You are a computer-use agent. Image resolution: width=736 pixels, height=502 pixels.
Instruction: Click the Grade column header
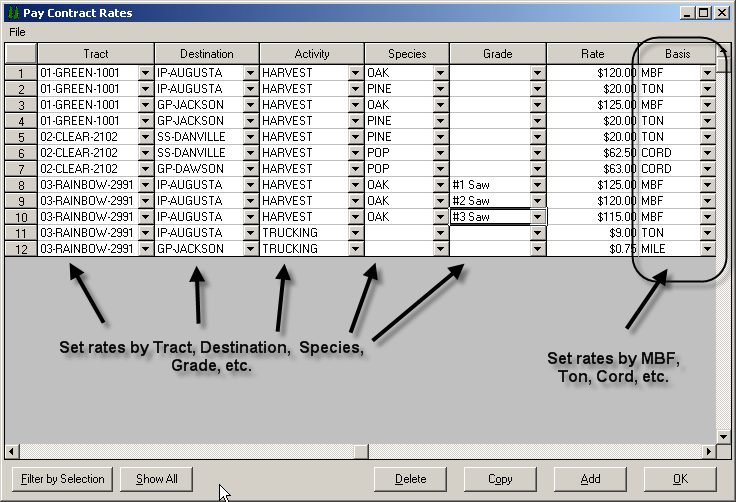[x=498, y=54]
